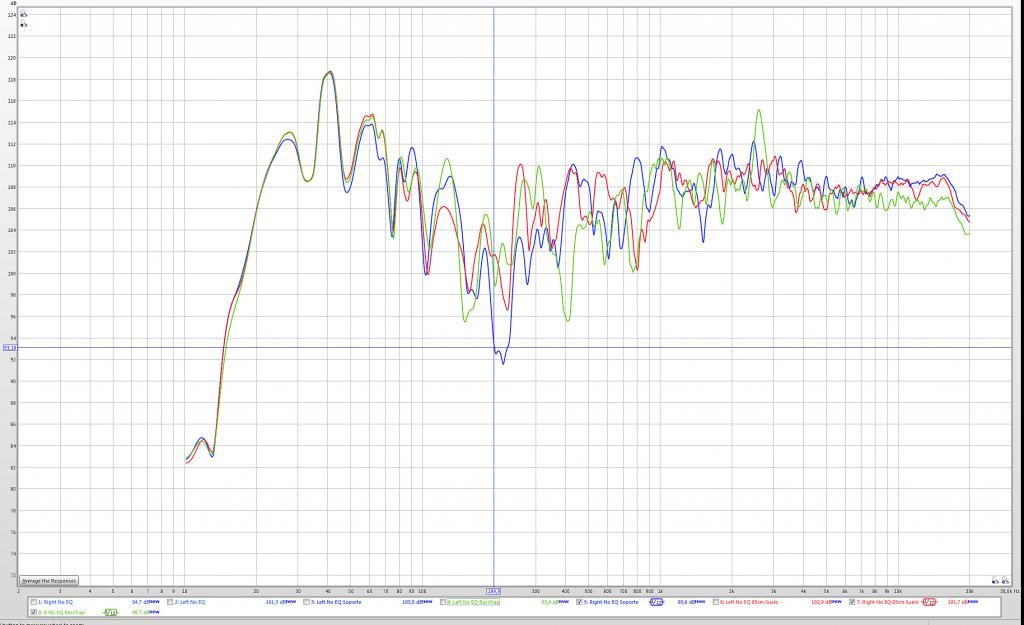This screenshot has height=625, width=1024.
Task: Click the '7: Right No EQ 85cm Suelo' label
Action: click(888, 602)
